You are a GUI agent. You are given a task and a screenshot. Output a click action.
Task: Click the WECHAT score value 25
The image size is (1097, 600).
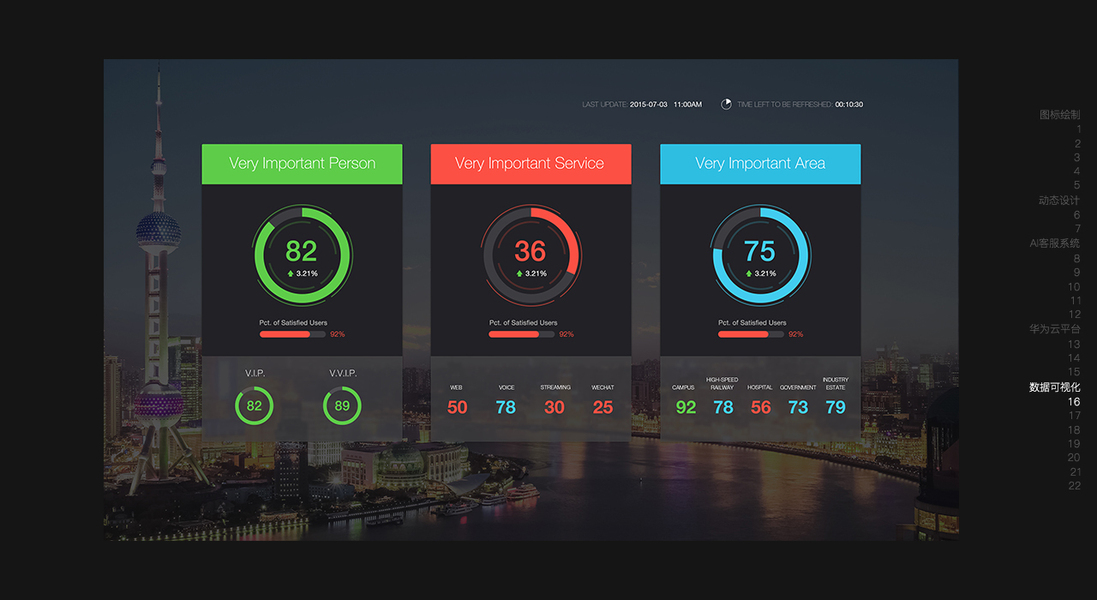coord(602,407)
